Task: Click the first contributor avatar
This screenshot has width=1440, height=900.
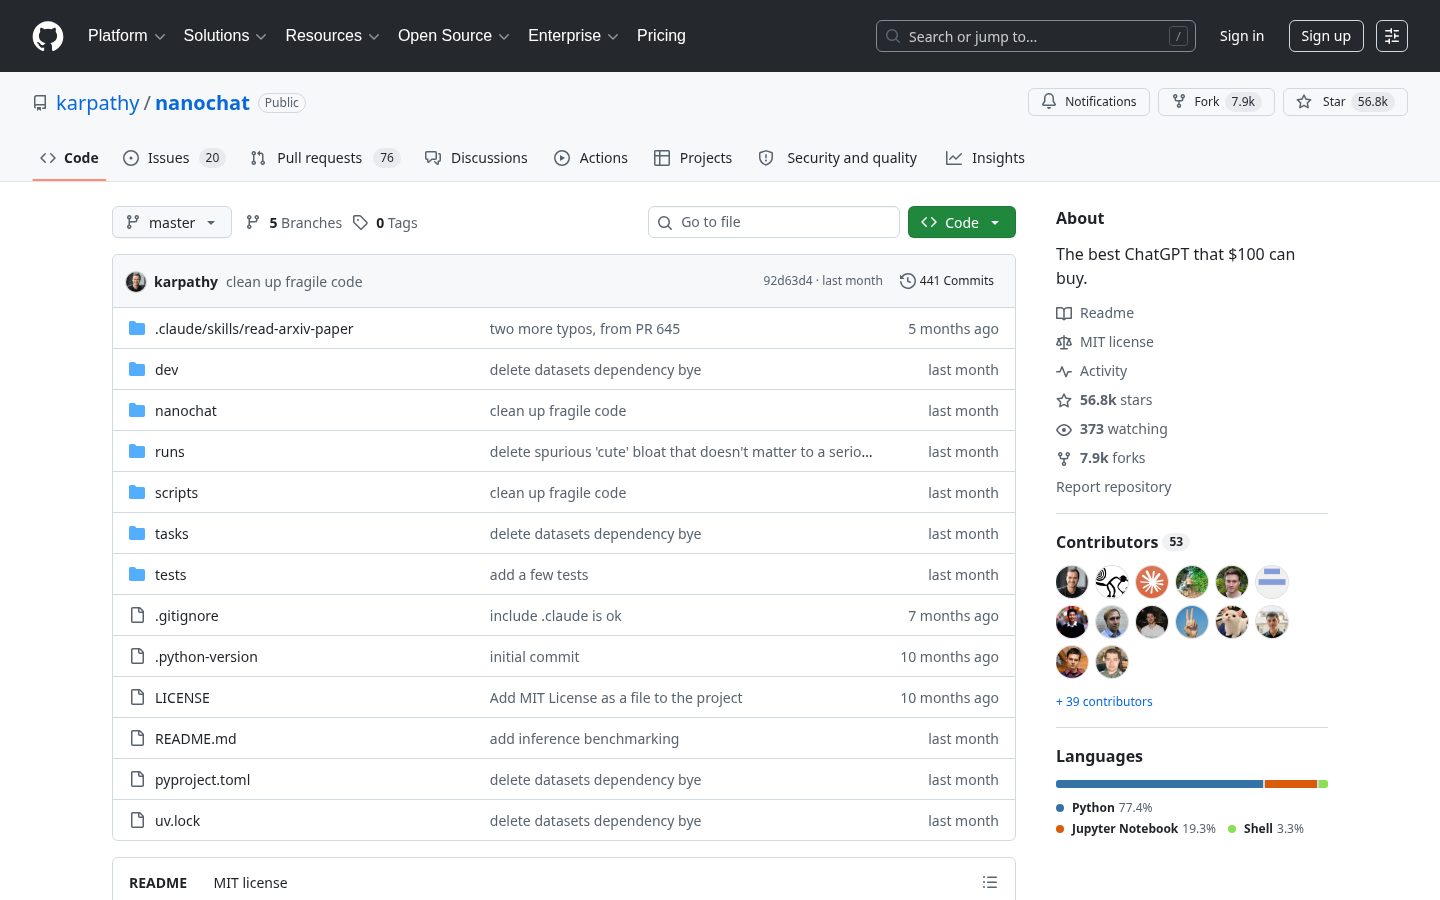Action: tap(1072, 582)
